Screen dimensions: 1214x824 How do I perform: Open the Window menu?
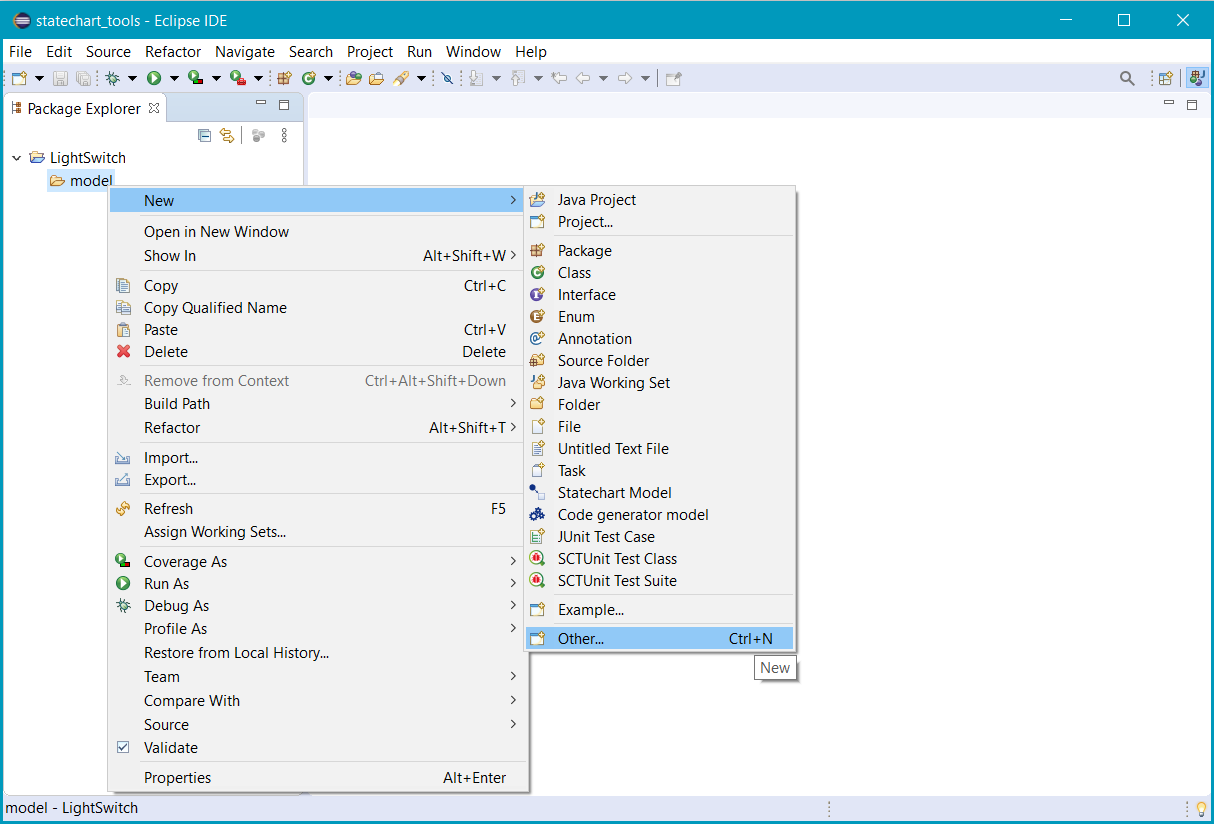[473, 52]
